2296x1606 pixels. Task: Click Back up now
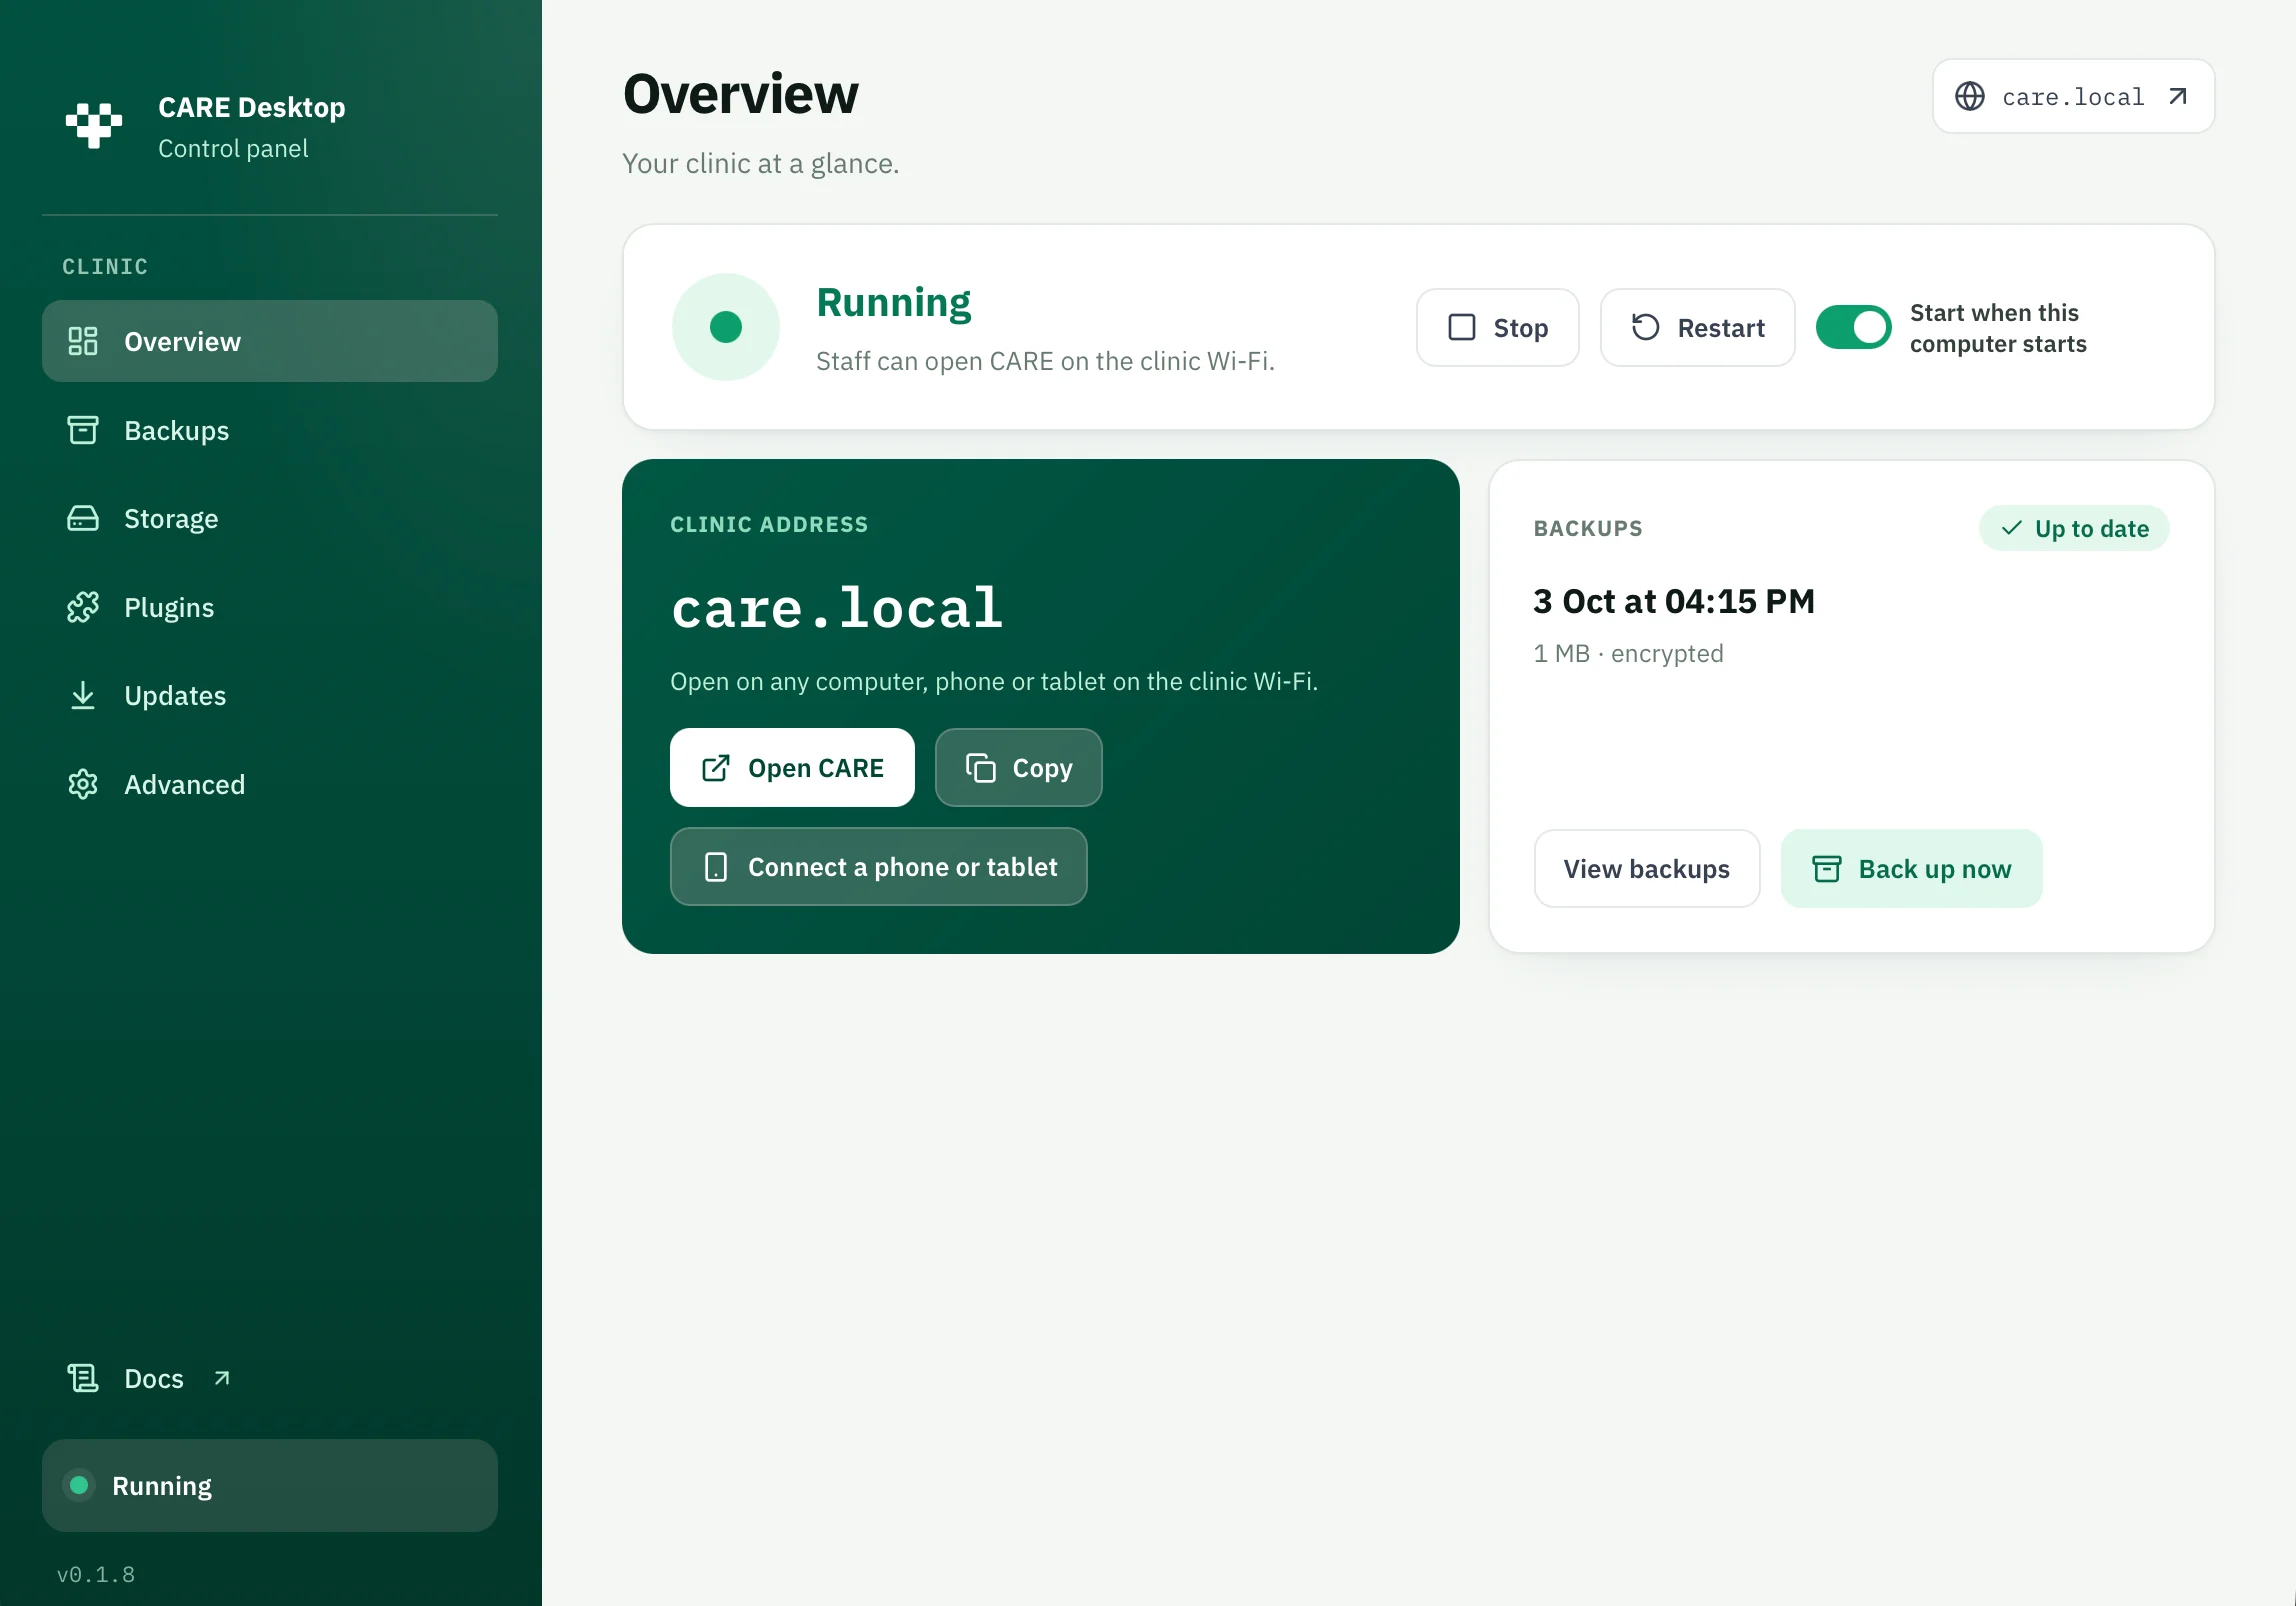1911,868
